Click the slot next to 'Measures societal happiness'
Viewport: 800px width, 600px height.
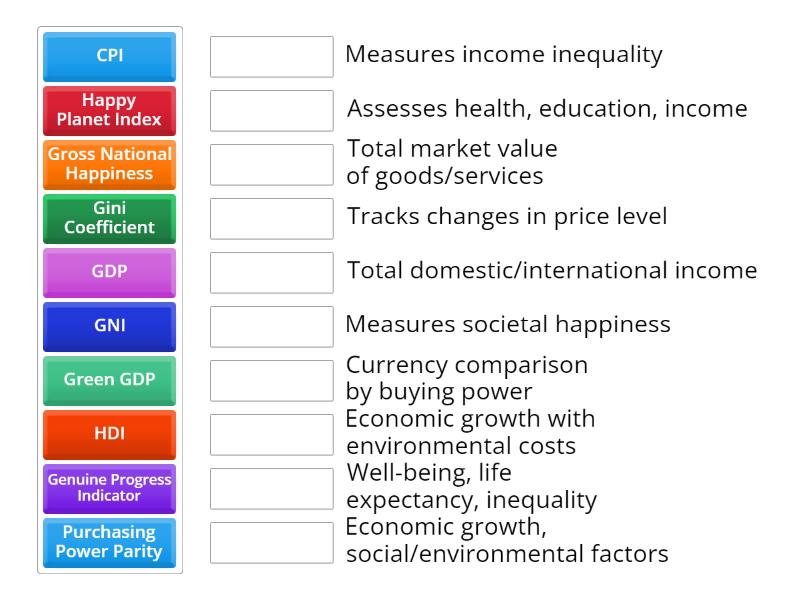[x=271, y=327]
